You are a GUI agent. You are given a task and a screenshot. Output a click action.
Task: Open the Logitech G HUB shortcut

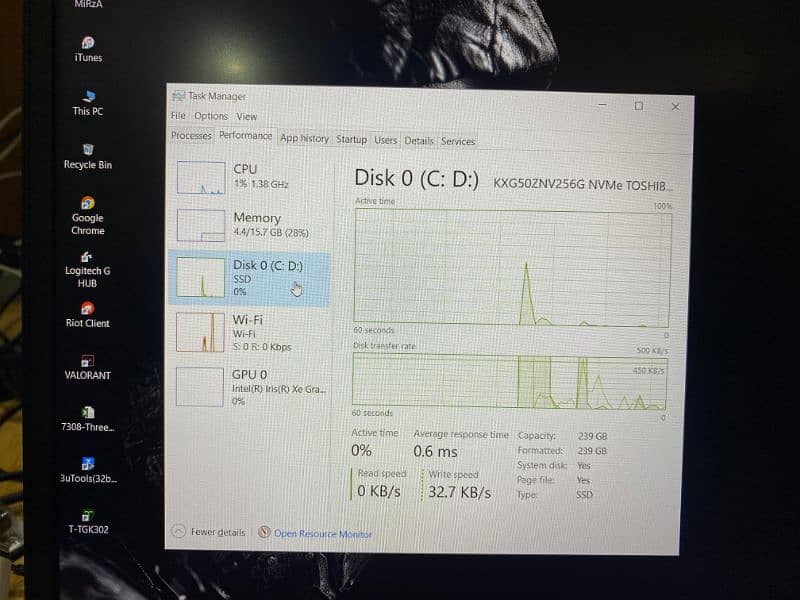[x=88, y=258]
